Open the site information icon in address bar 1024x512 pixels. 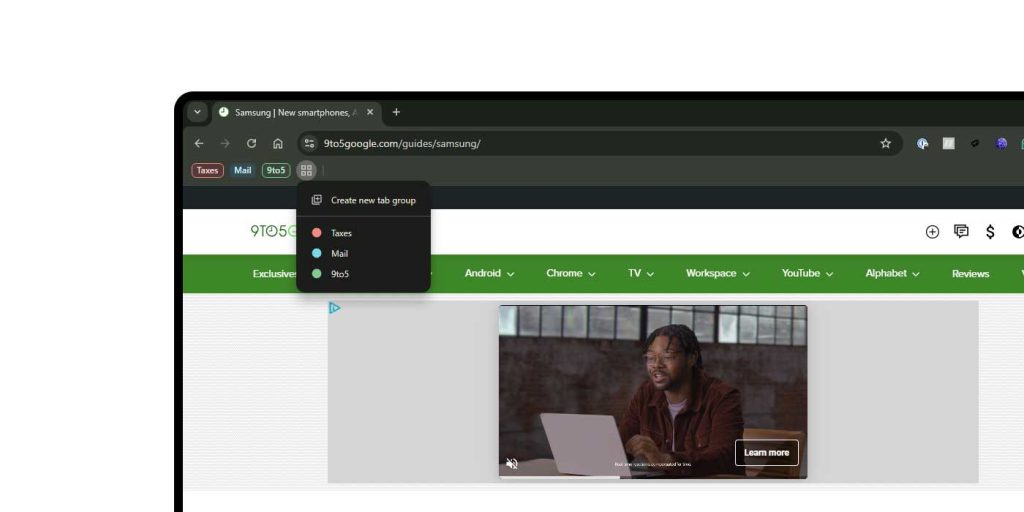point(310,143)
